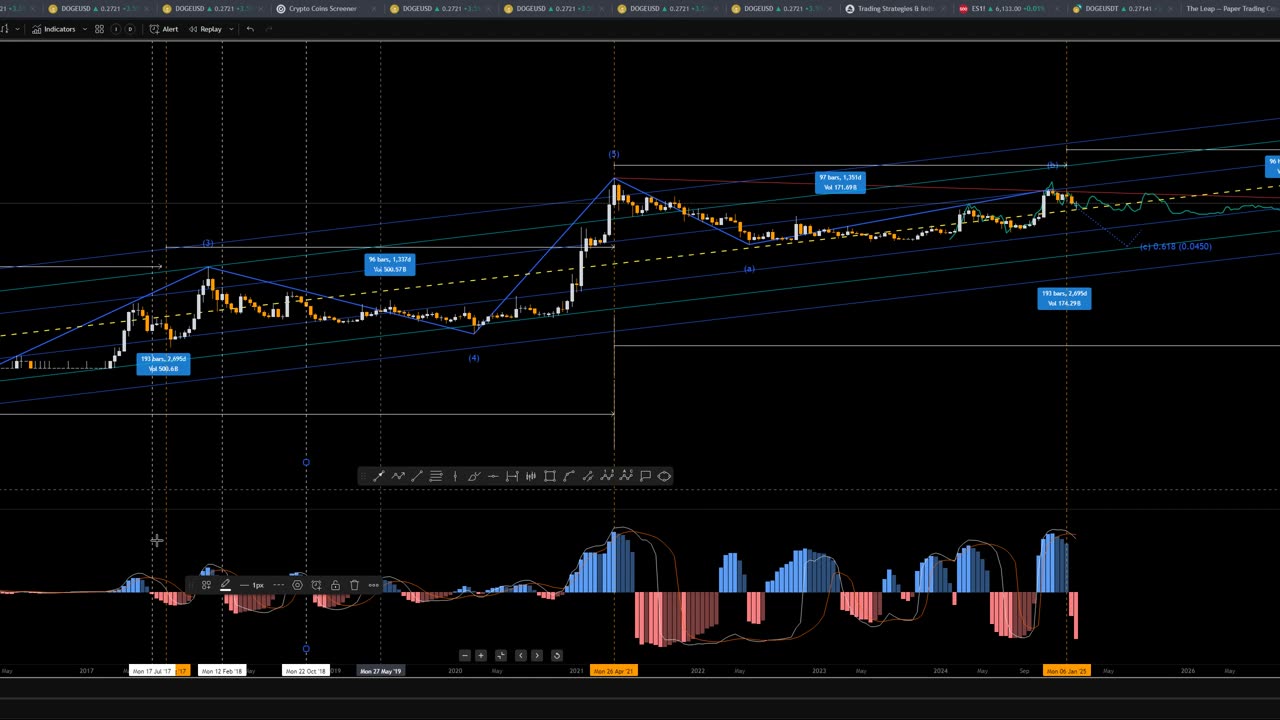Select the ellipse shape tool
1280x720 pixels.
[x=664, y=476]
